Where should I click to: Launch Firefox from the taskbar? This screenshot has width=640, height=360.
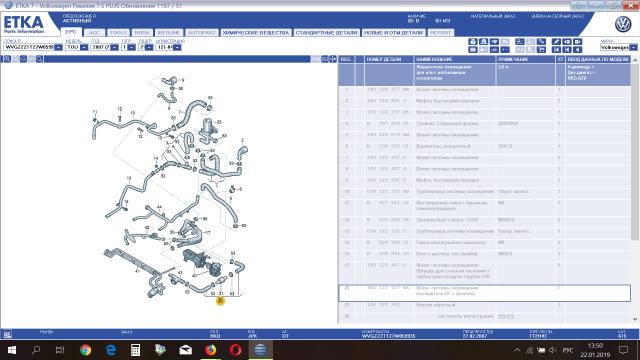click(x=211, y=350)
